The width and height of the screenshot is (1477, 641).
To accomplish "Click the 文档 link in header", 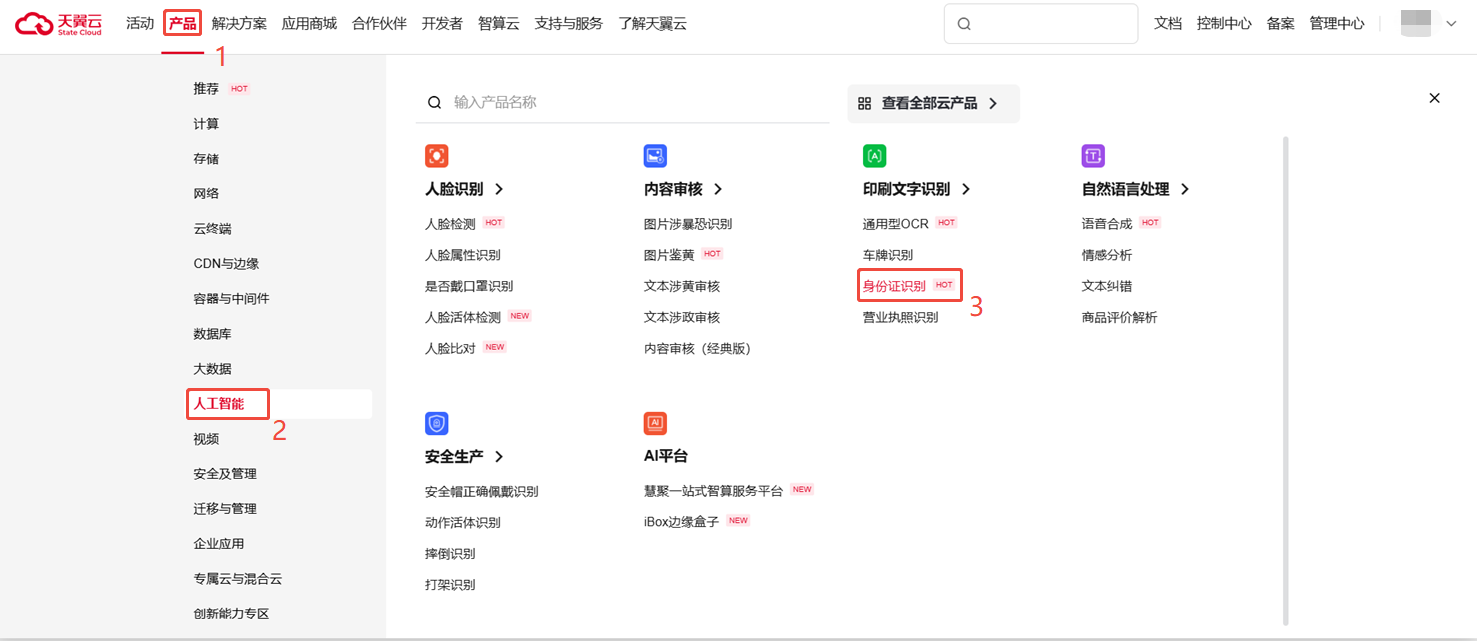I will [x=1168, y=23].
